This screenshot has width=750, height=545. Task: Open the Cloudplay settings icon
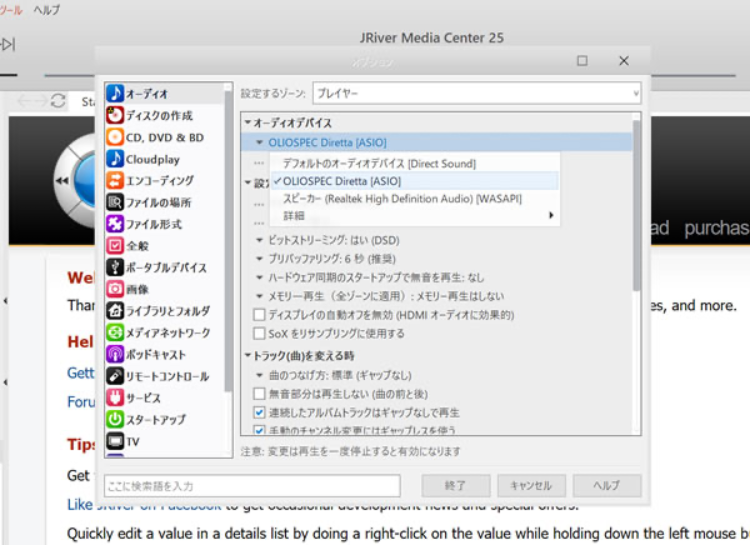pyautogui.click(x=115, y=159)
